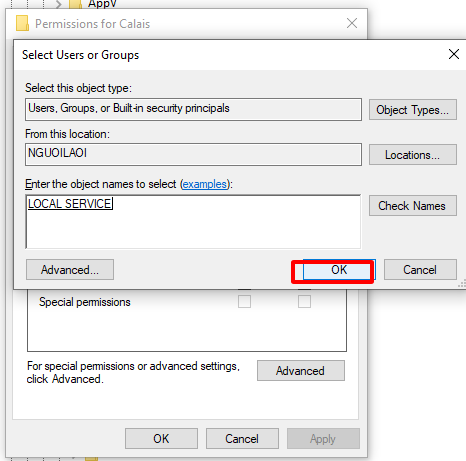Cancel the Select Users or Groups dialog
The height and width of the screenshot is (461, 466).
pos(420,270)
